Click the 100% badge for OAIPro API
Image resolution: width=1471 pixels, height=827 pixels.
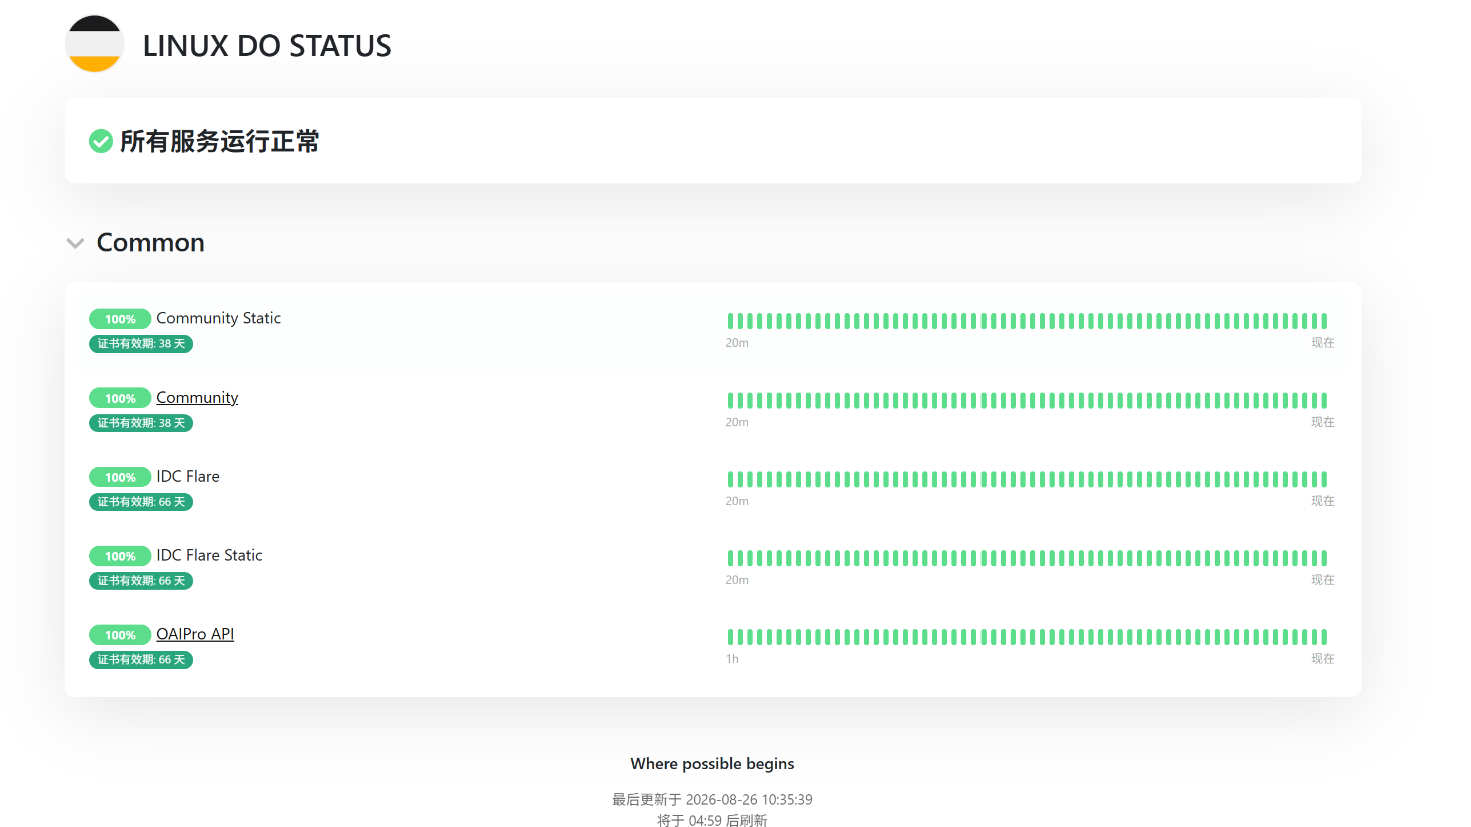(x=120, y=635)
